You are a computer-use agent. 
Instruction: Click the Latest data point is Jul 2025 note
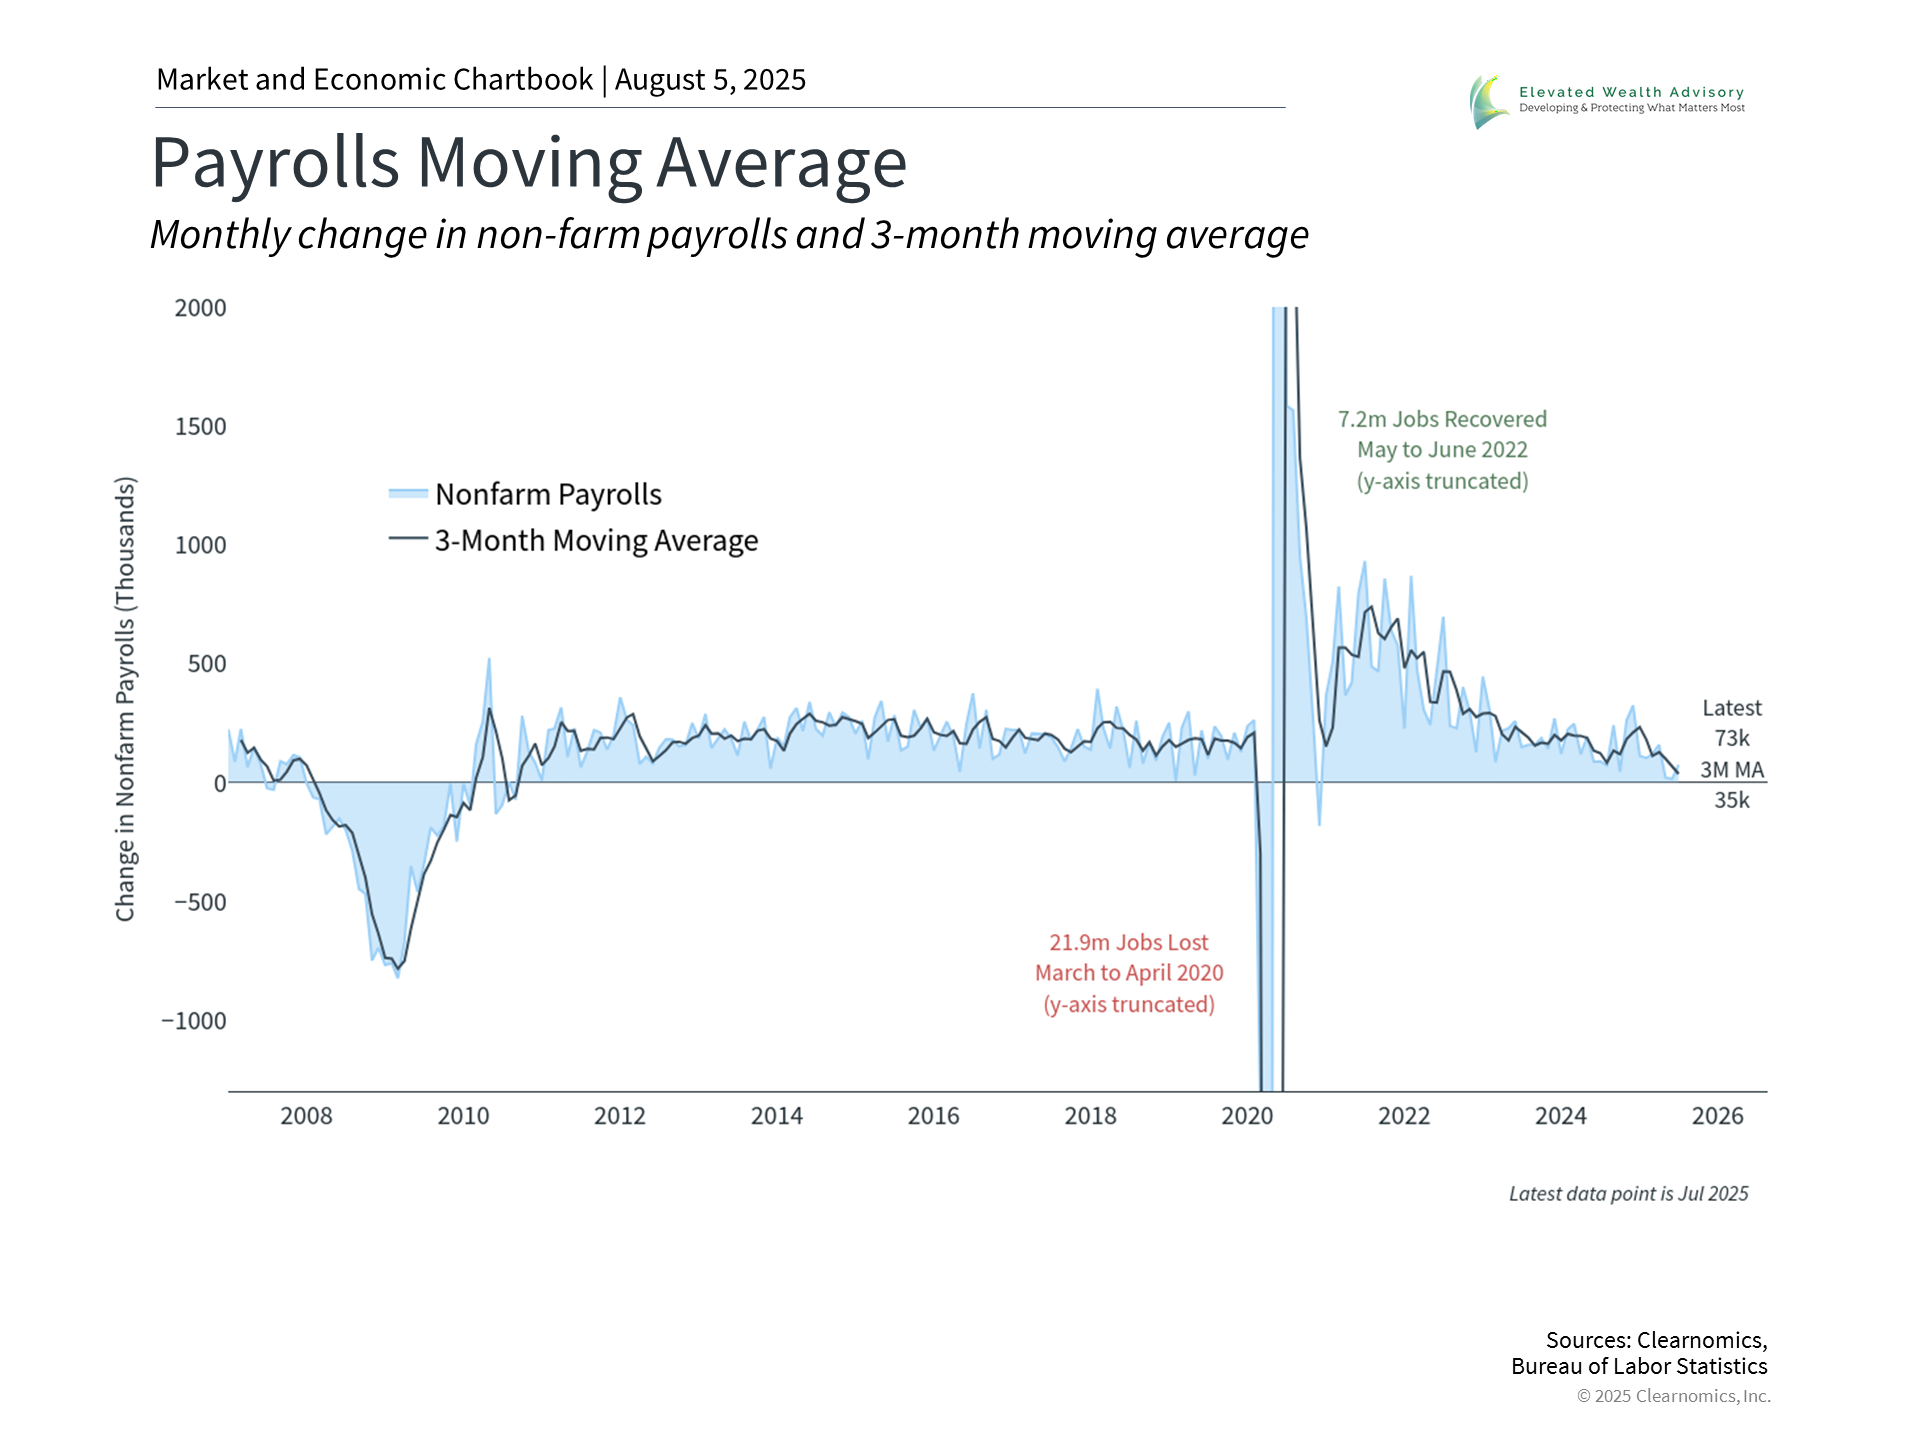coord(1628,1194)
